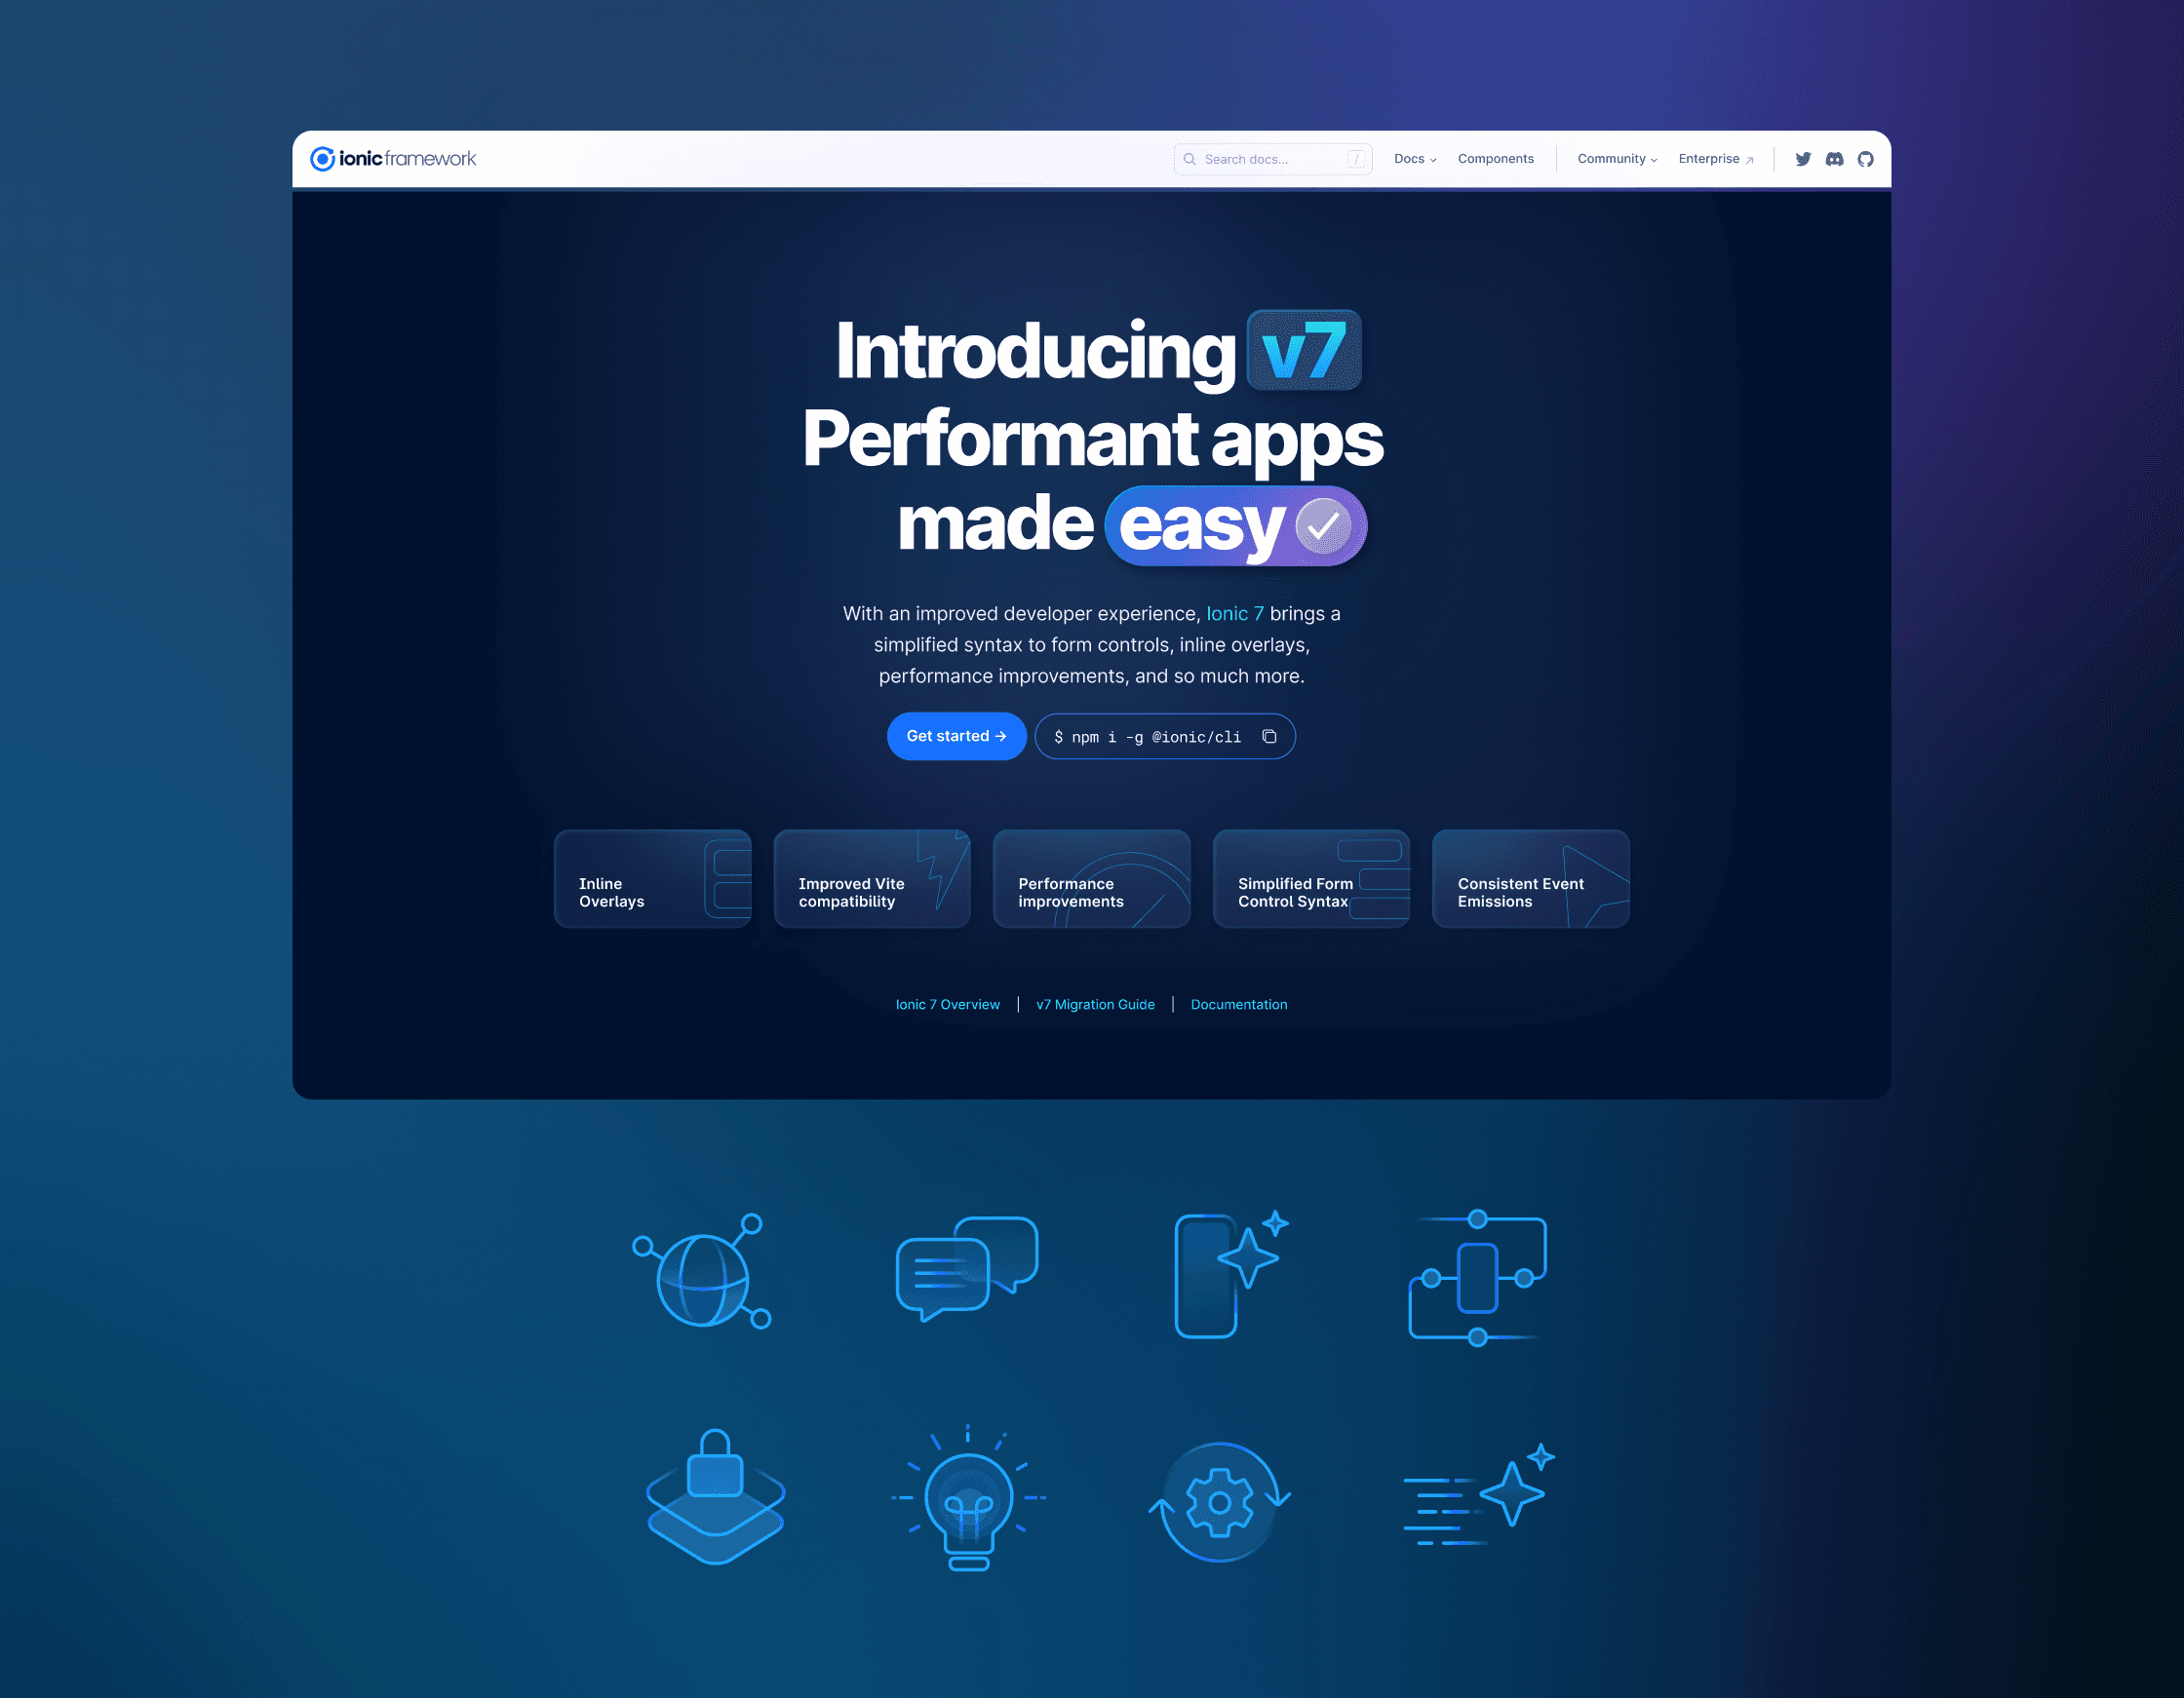Open the Ionic 7 Overview link
2184x1698 pixels.
[949, 1005]
